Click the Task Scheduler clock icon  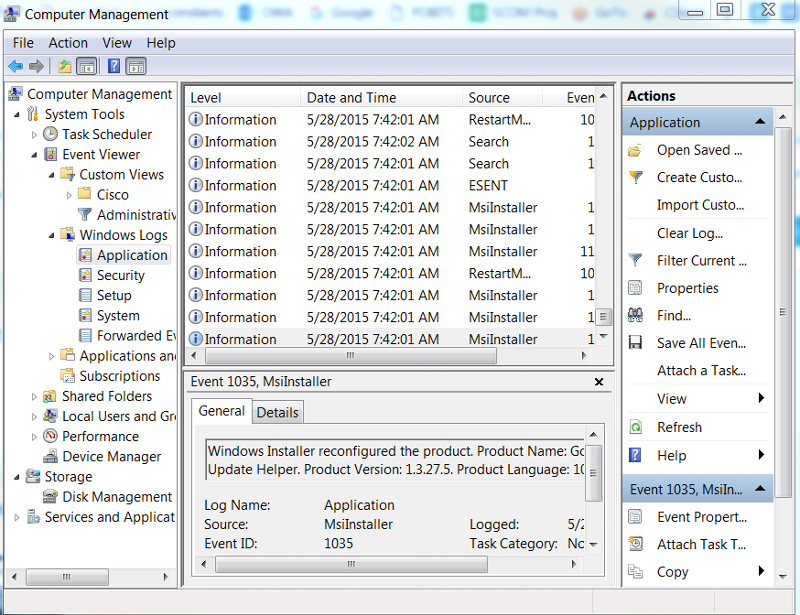[50, 134]
